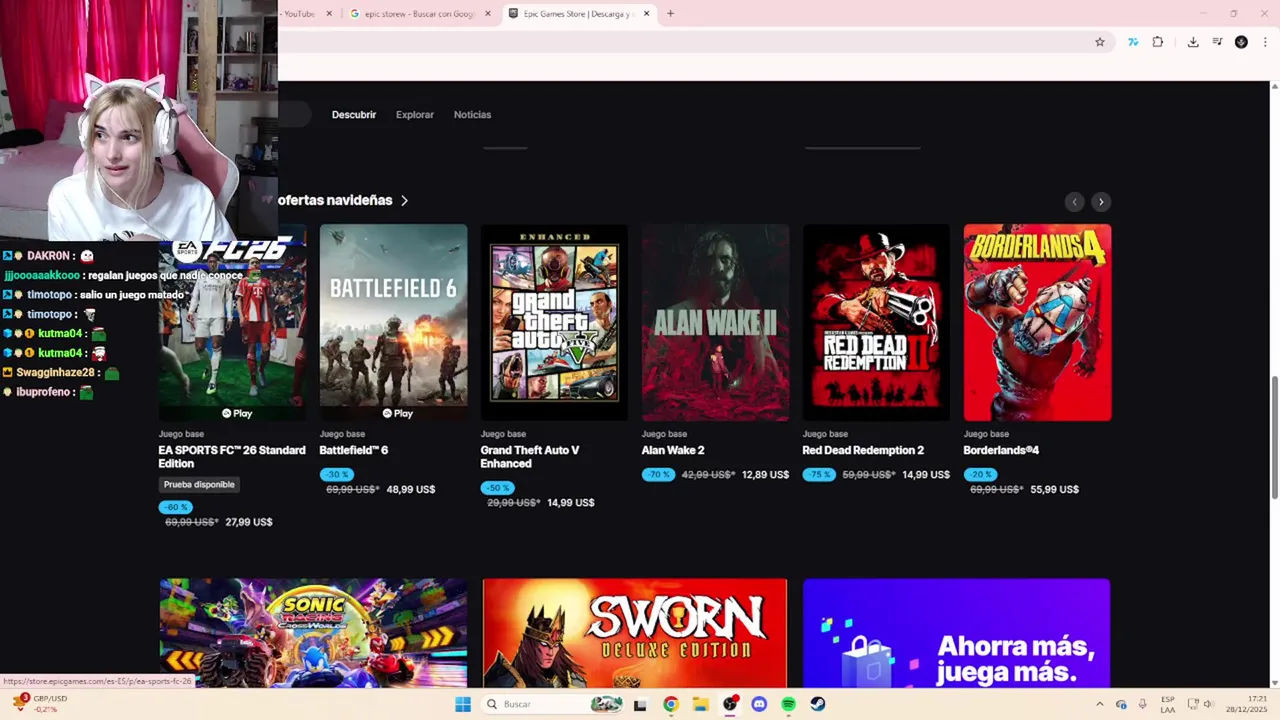This screenshot has width=1280, height=720.
Task: Click the -75 % discount badge for Red Dead Redemption 2
Action: (x=819, y=474)
